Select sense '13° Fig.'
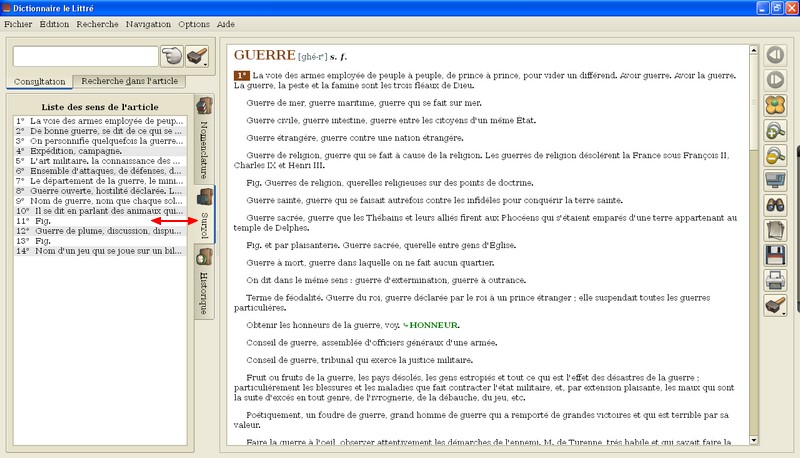Viewport: 800px width, 458px height. point(99,241)
